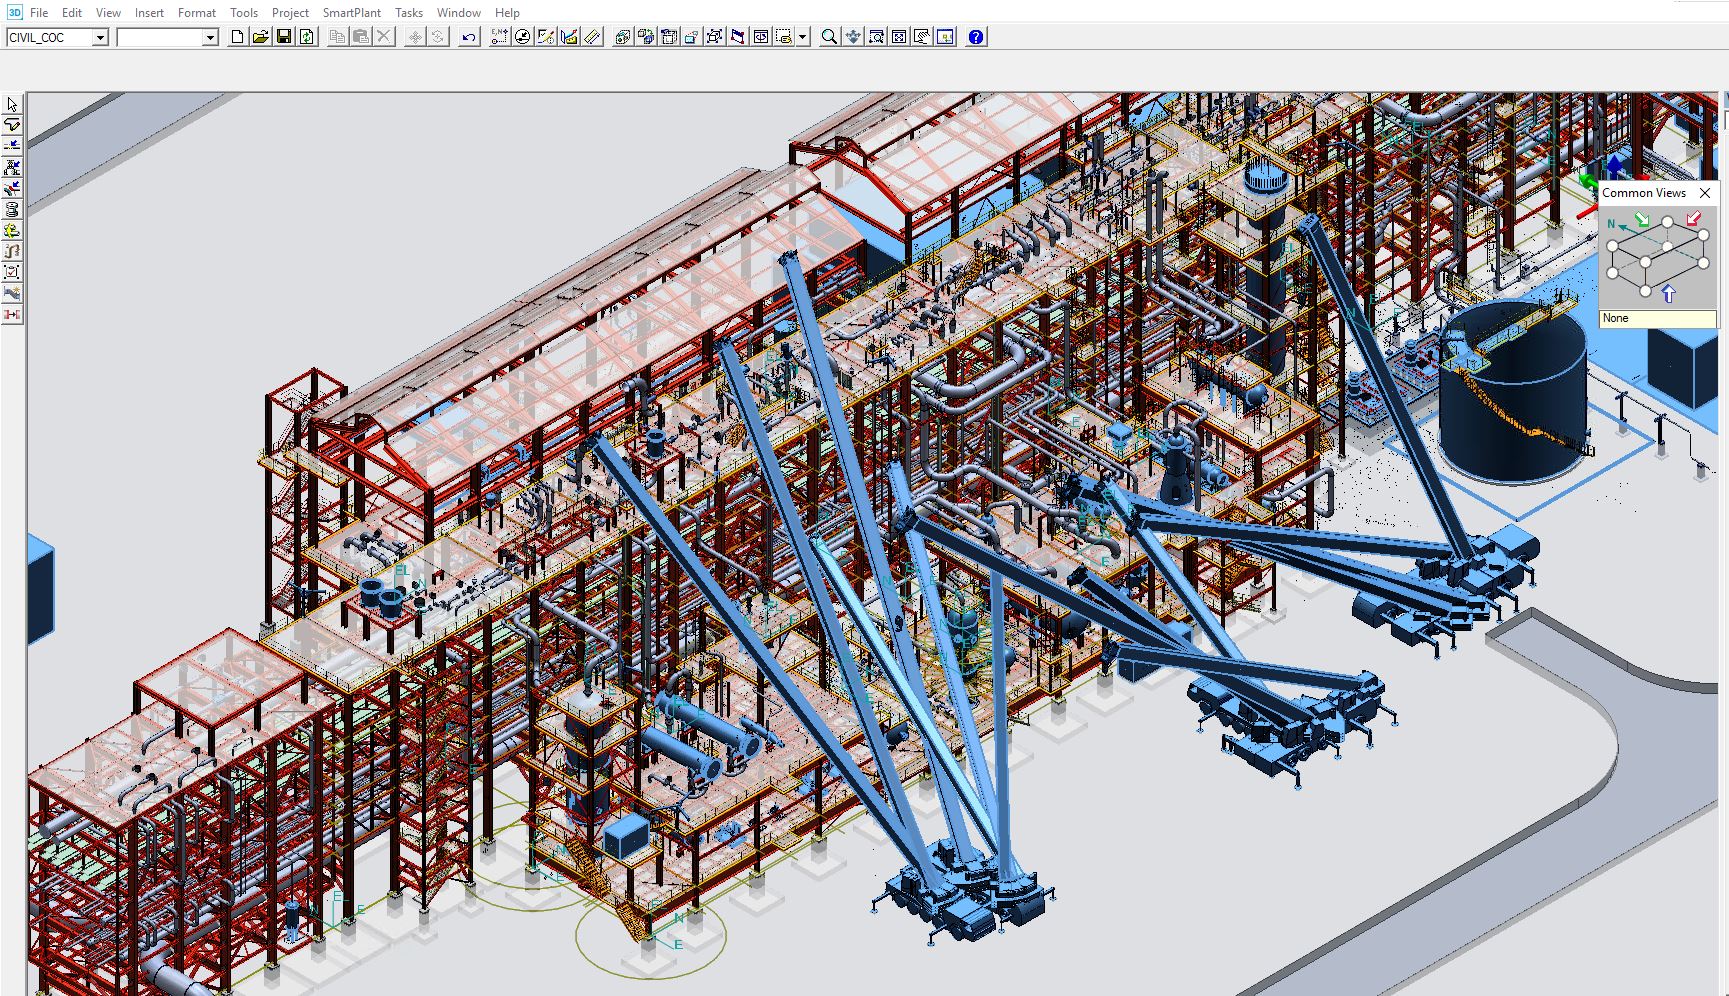This screenshot has width=1729, height=996.
Task: Click the New document icon
Action: coord(237,37)
